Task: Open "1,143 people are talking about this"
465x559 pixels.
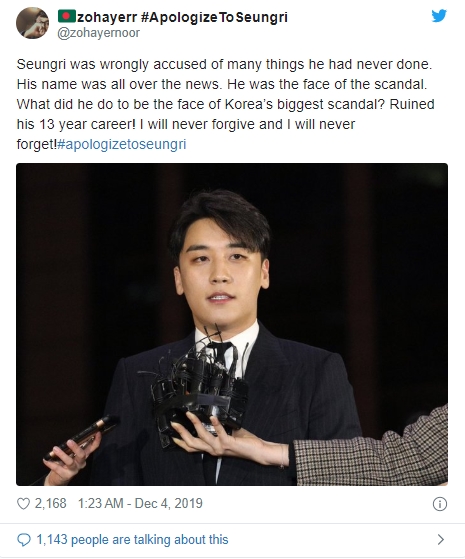Action: (x=132, y=540)
